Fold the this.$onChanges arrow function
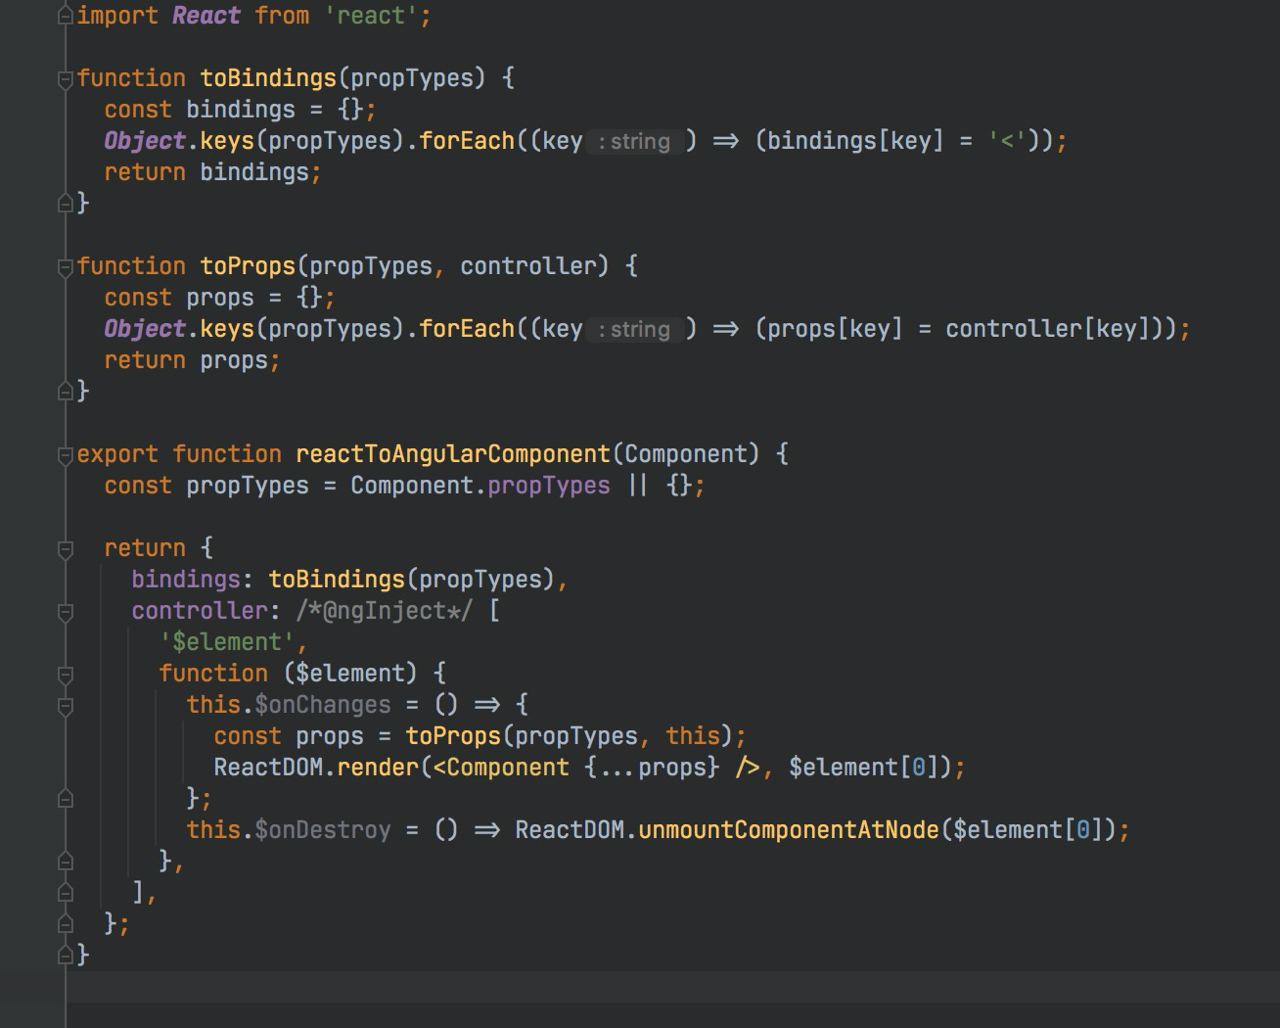The width and height of the screenshot is (1280, 1028). click(x=65, y=705)
